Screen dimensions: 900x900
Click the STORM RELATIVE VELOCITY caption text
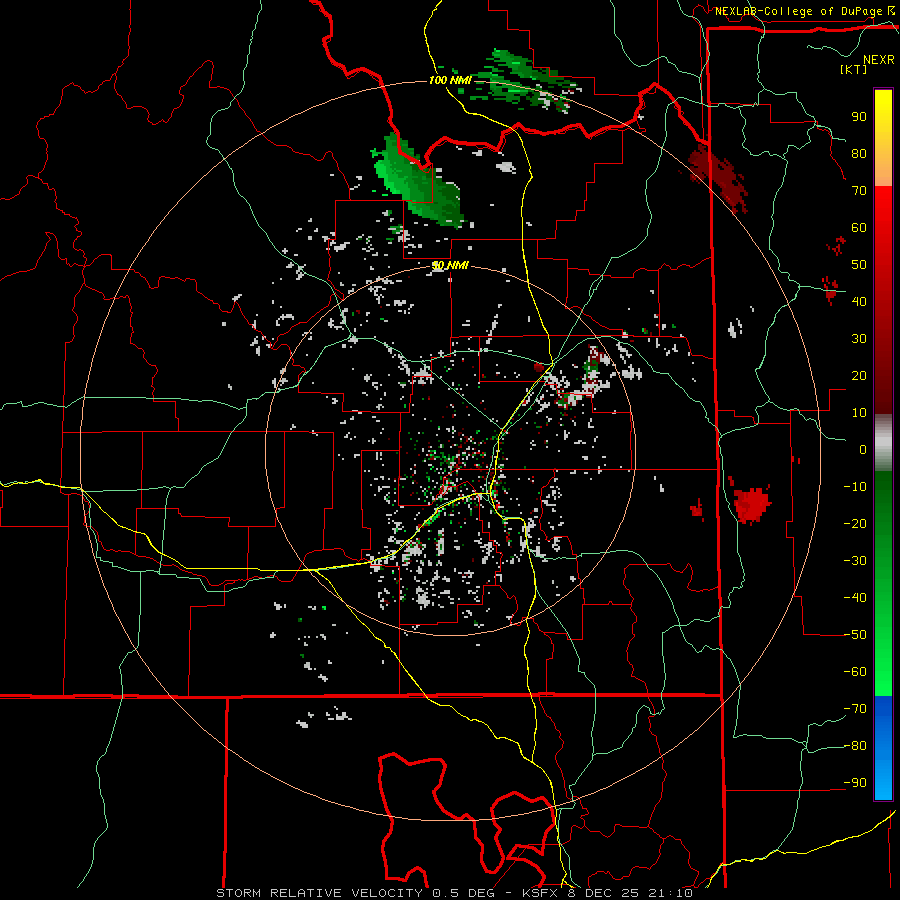(x=320, y=893)
